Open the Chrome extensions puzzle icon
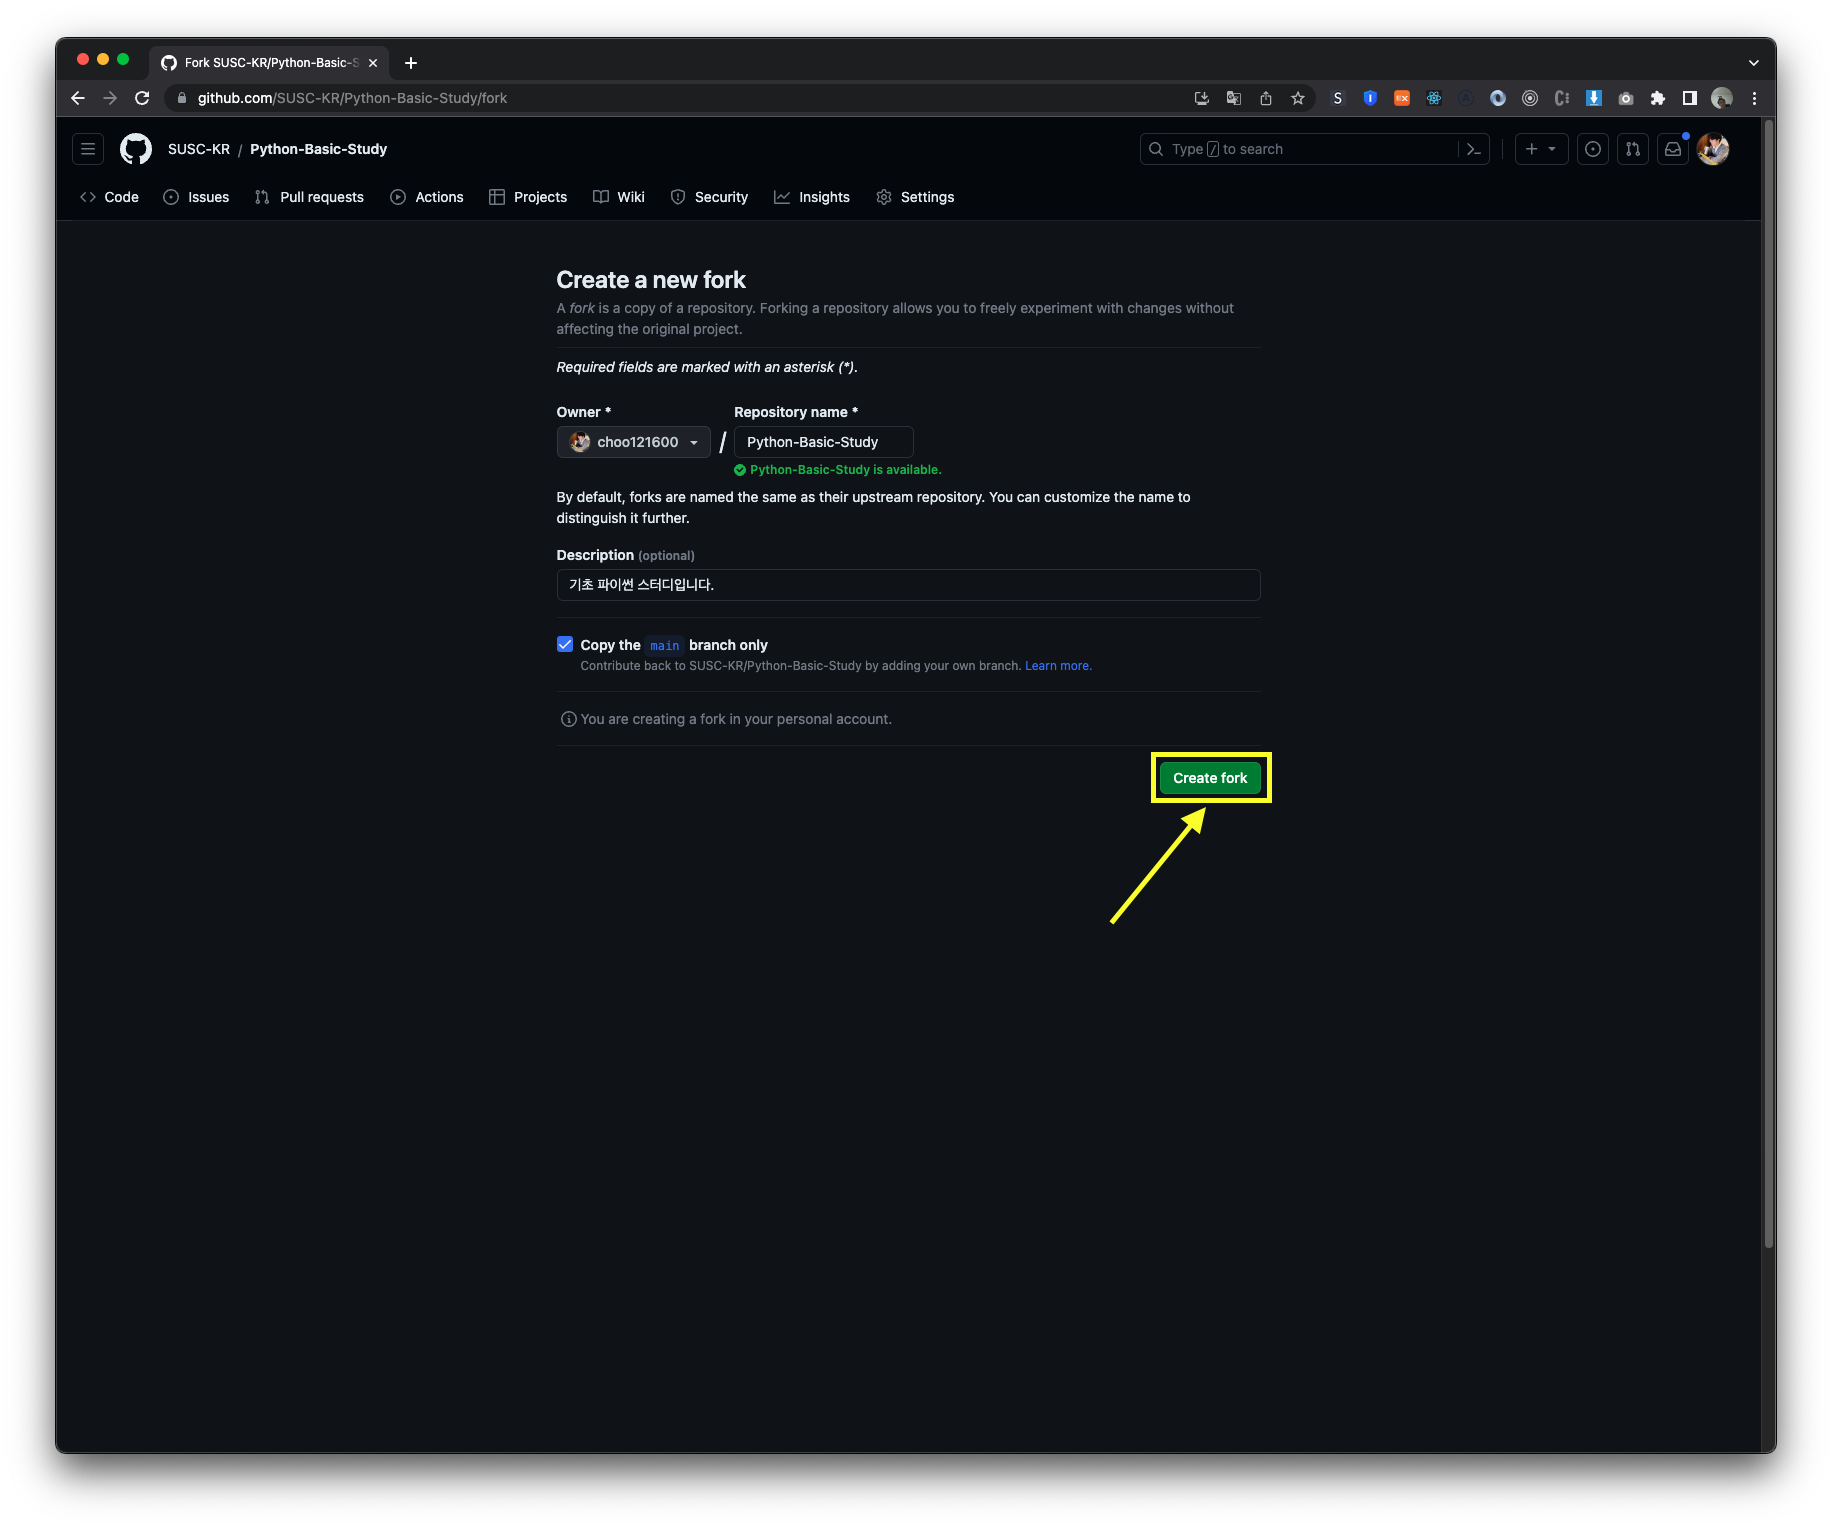Viewport: 1832px width, 1527px height. (x=1657, y=98)
